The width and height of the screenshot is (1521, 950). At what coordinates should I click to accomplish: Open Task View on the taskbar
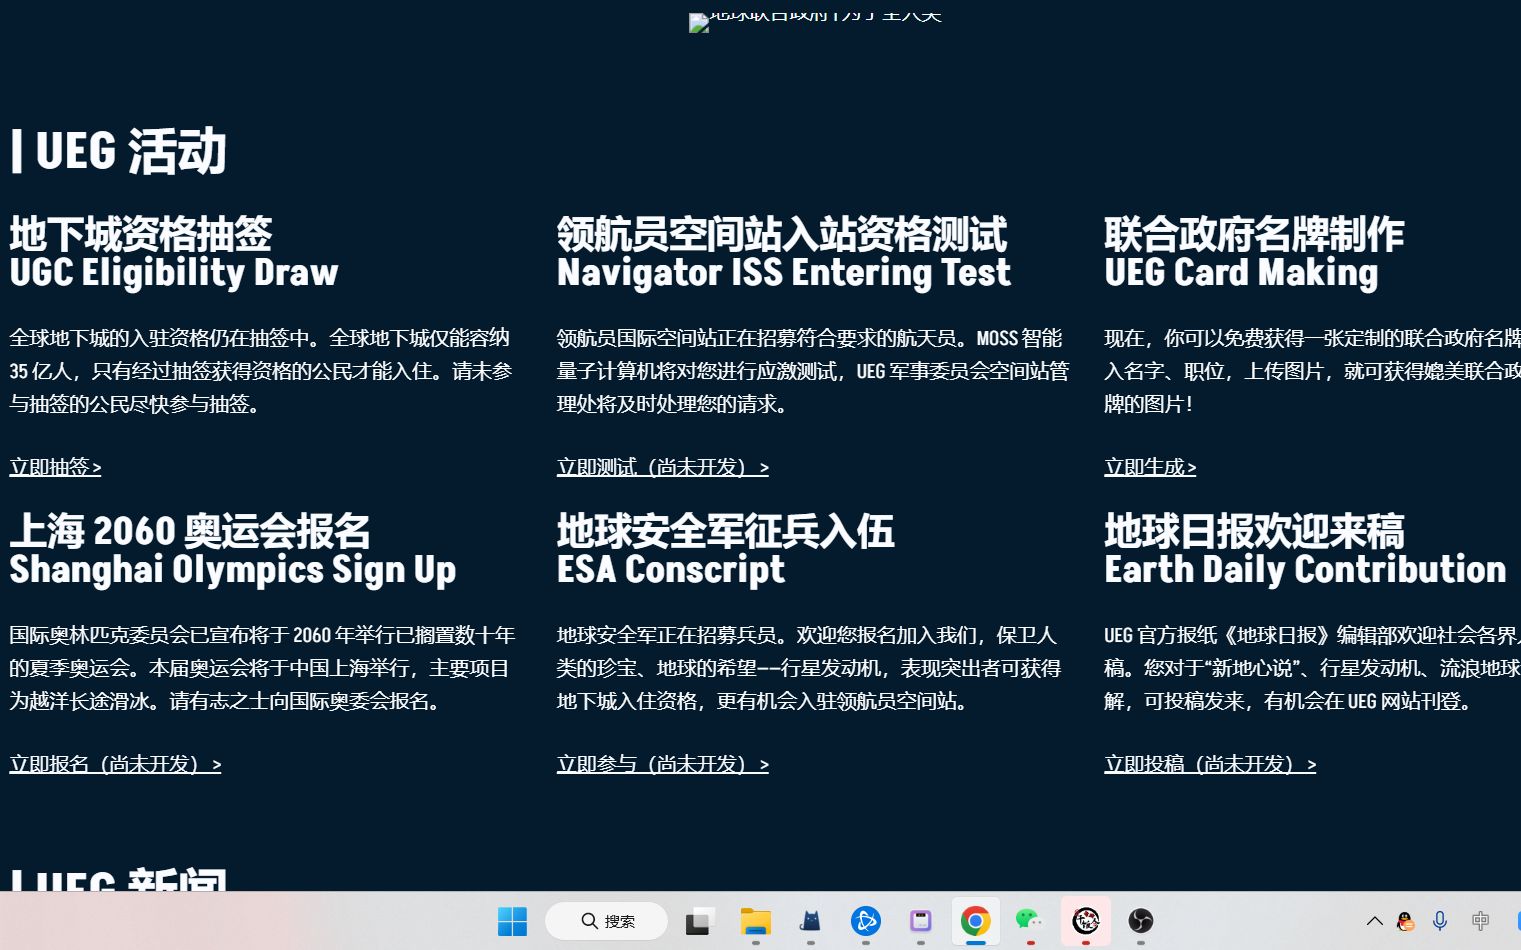(x=700, y=921)
